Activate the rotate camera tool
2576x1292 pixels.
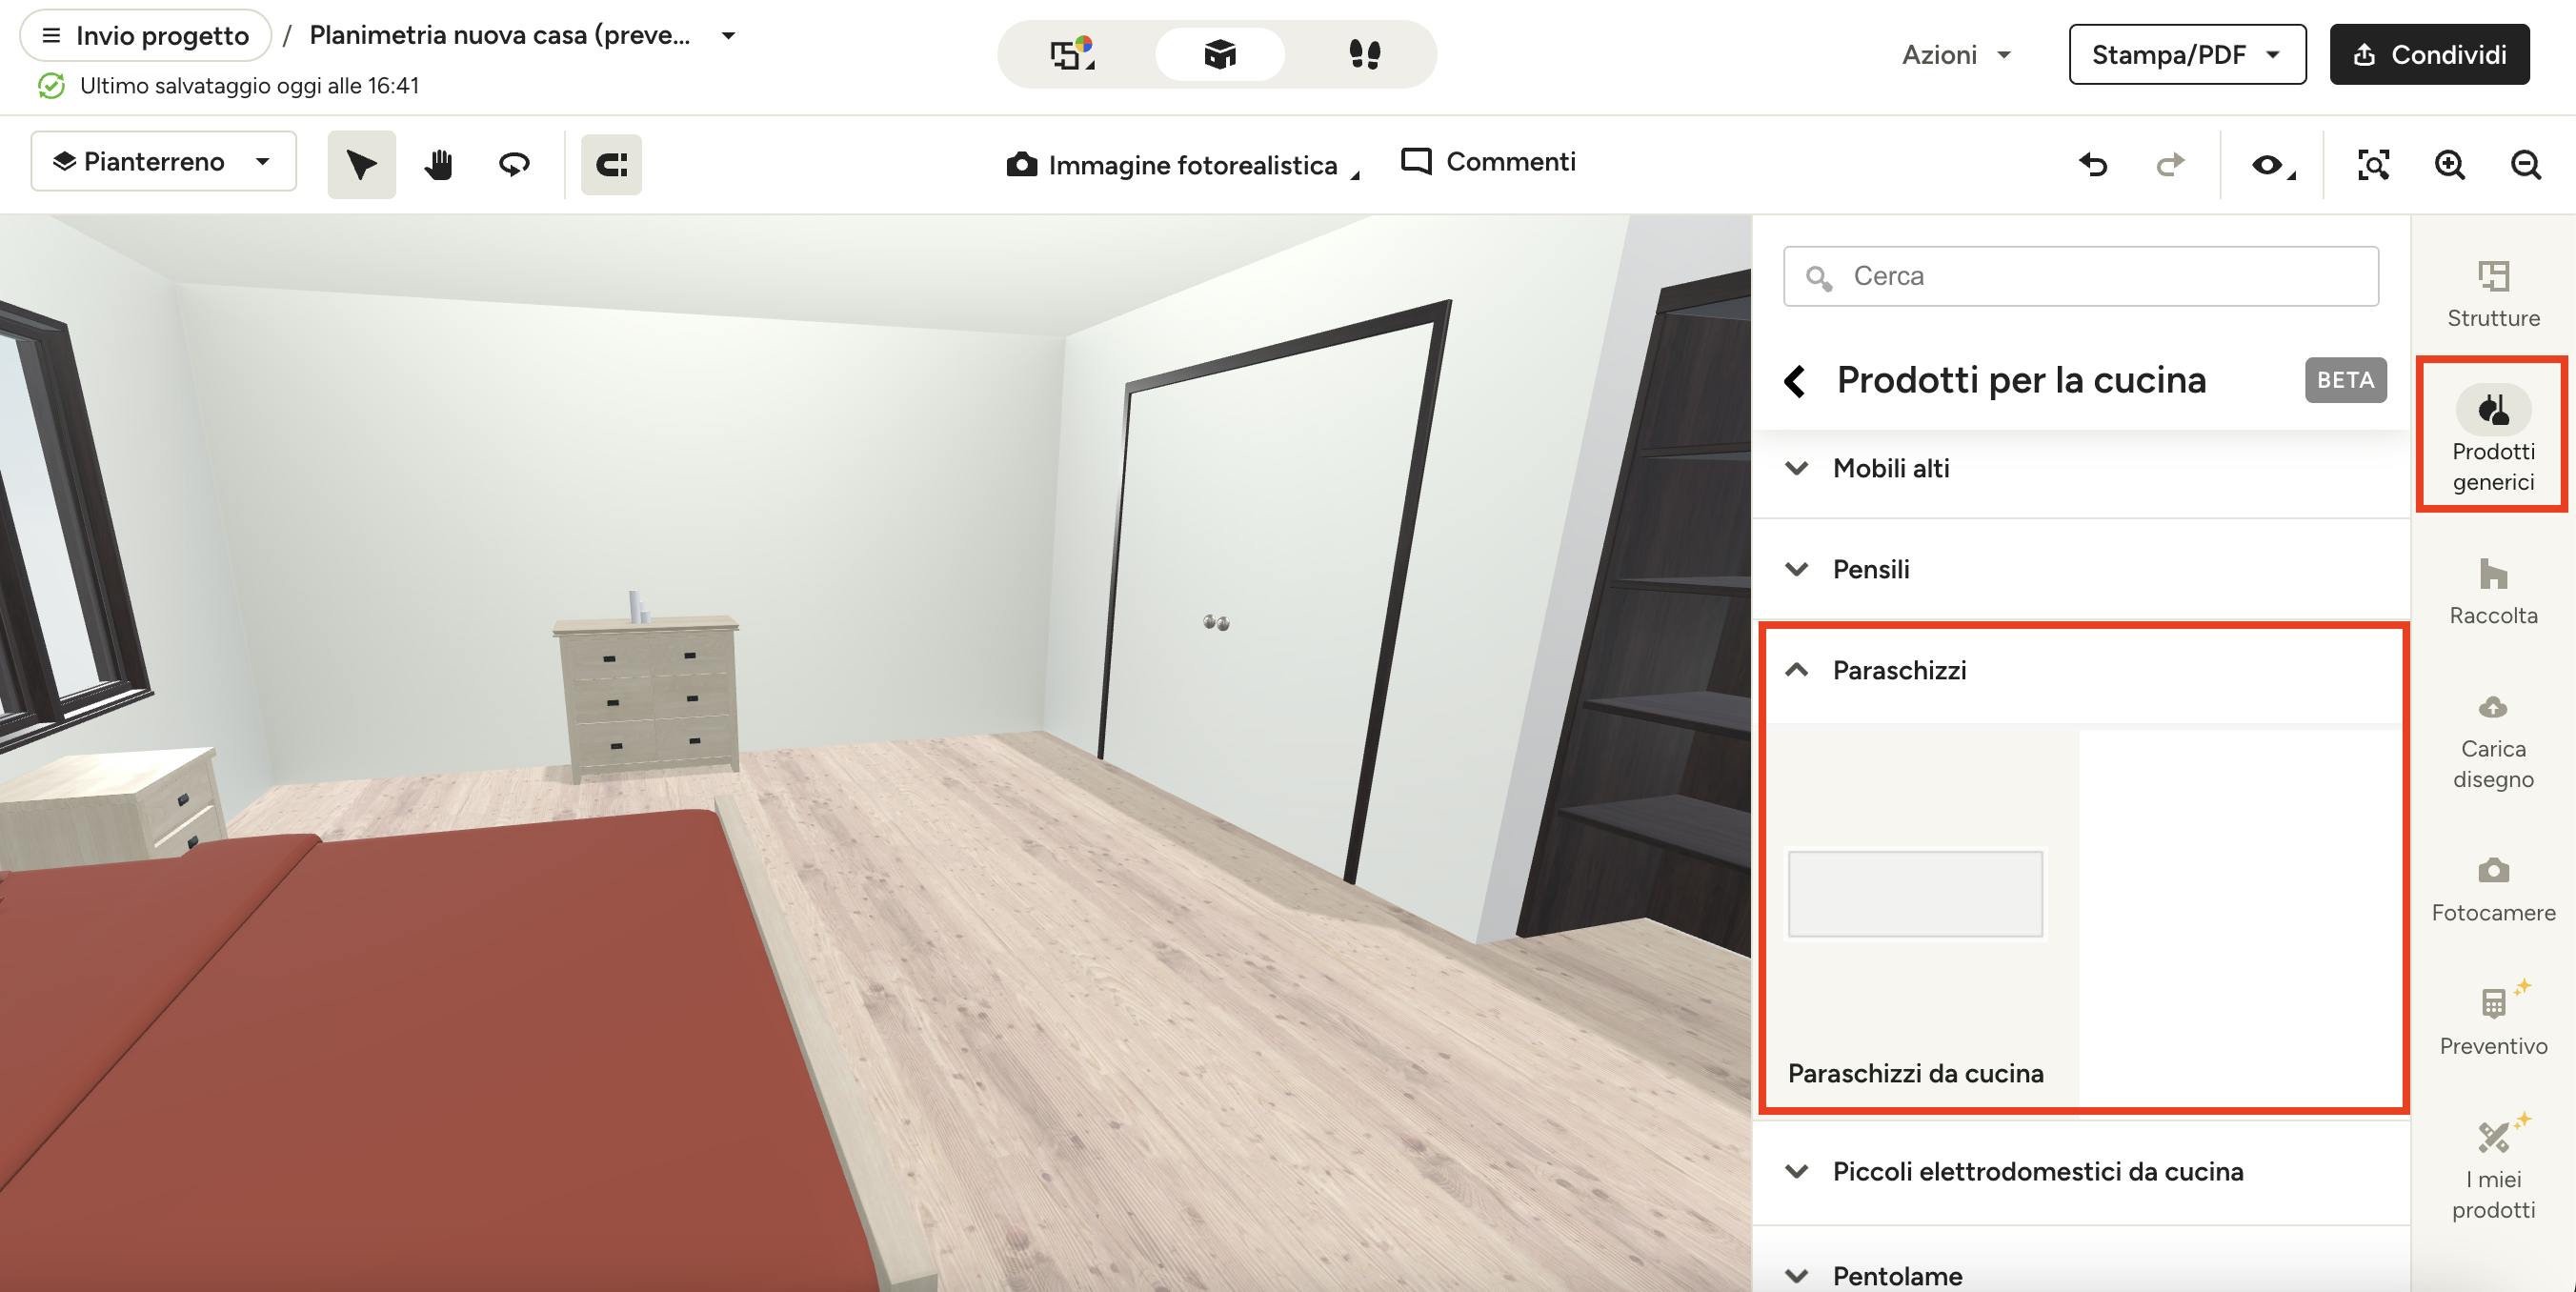click(x=515, y=164)
